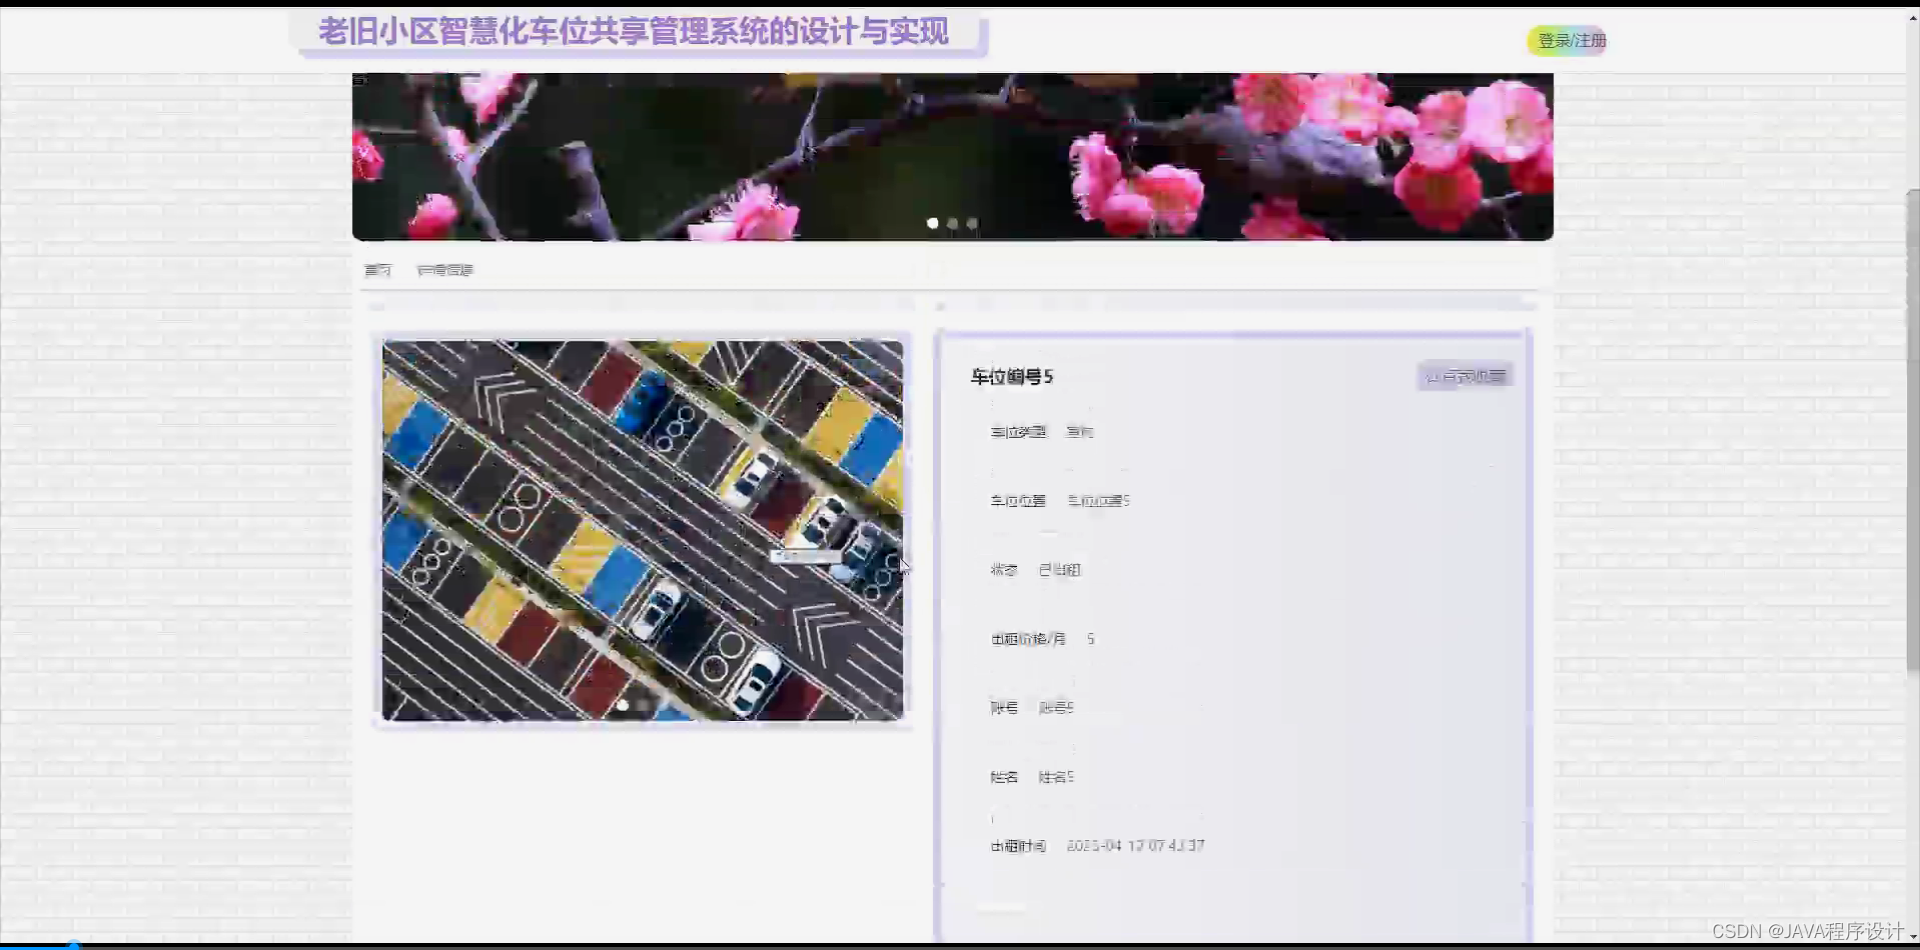Screen dimensions: 1920x950
Task: Click the 账号5 value
Action: point(1056,708)
